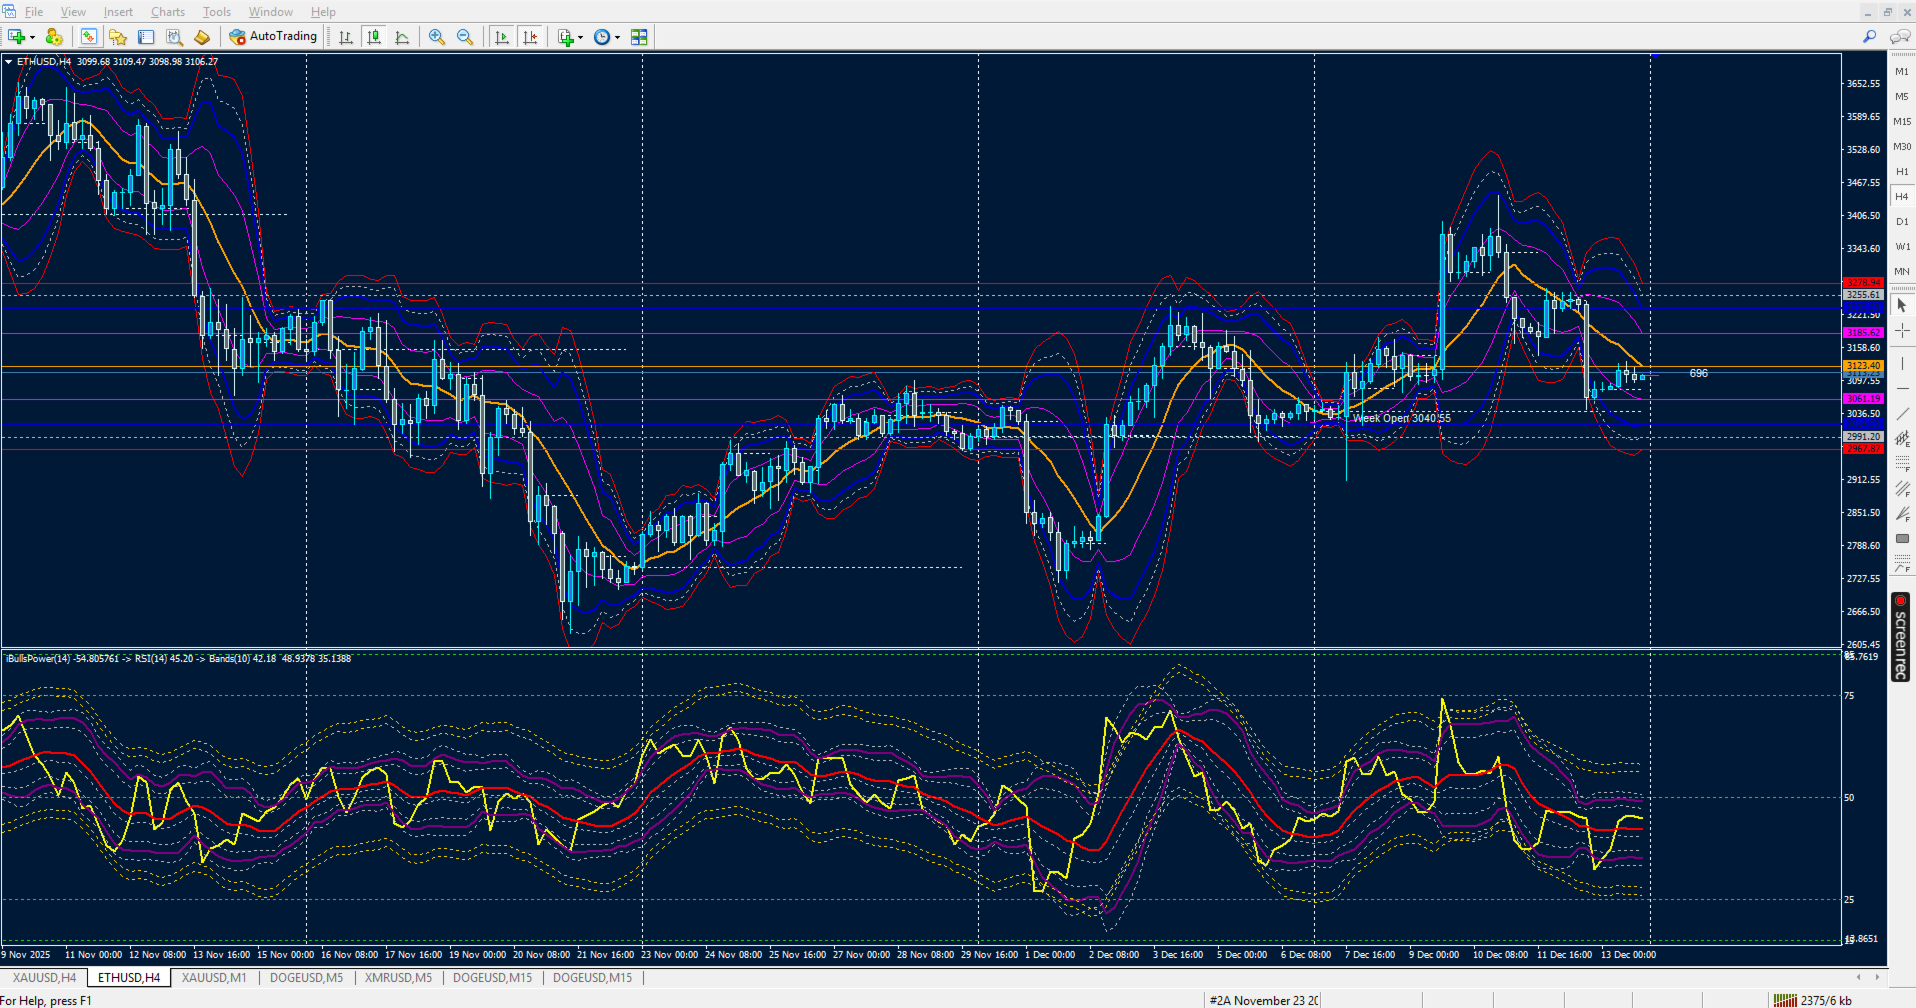Set timeframe to M1
Viewport: 1916px width, 1008px height.
pos(1902,72)
